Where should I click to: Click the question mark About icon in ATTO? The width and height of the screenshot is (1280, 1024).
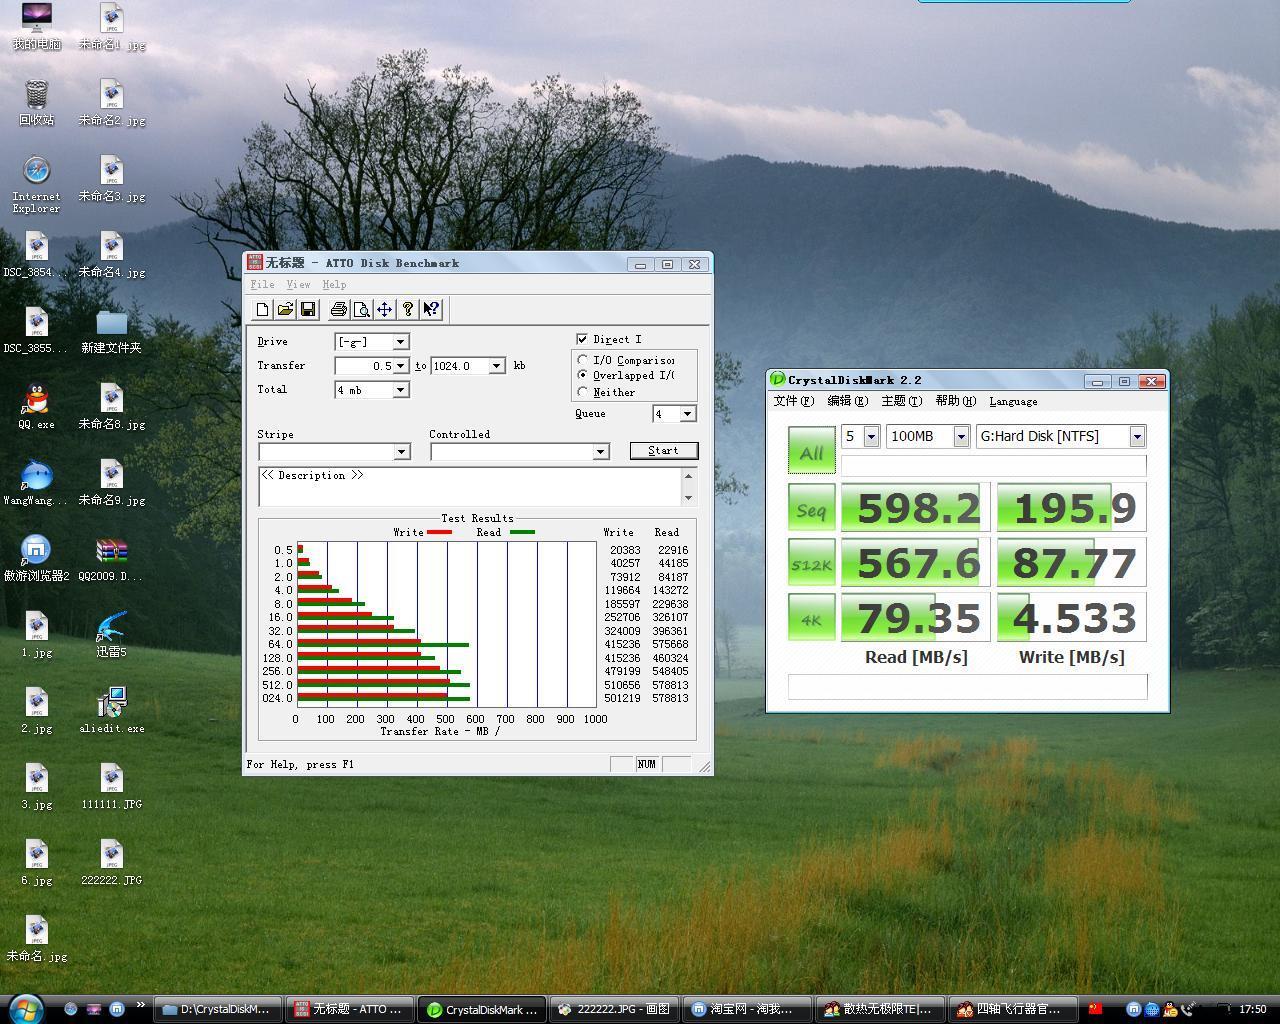(x=408, y=310)
